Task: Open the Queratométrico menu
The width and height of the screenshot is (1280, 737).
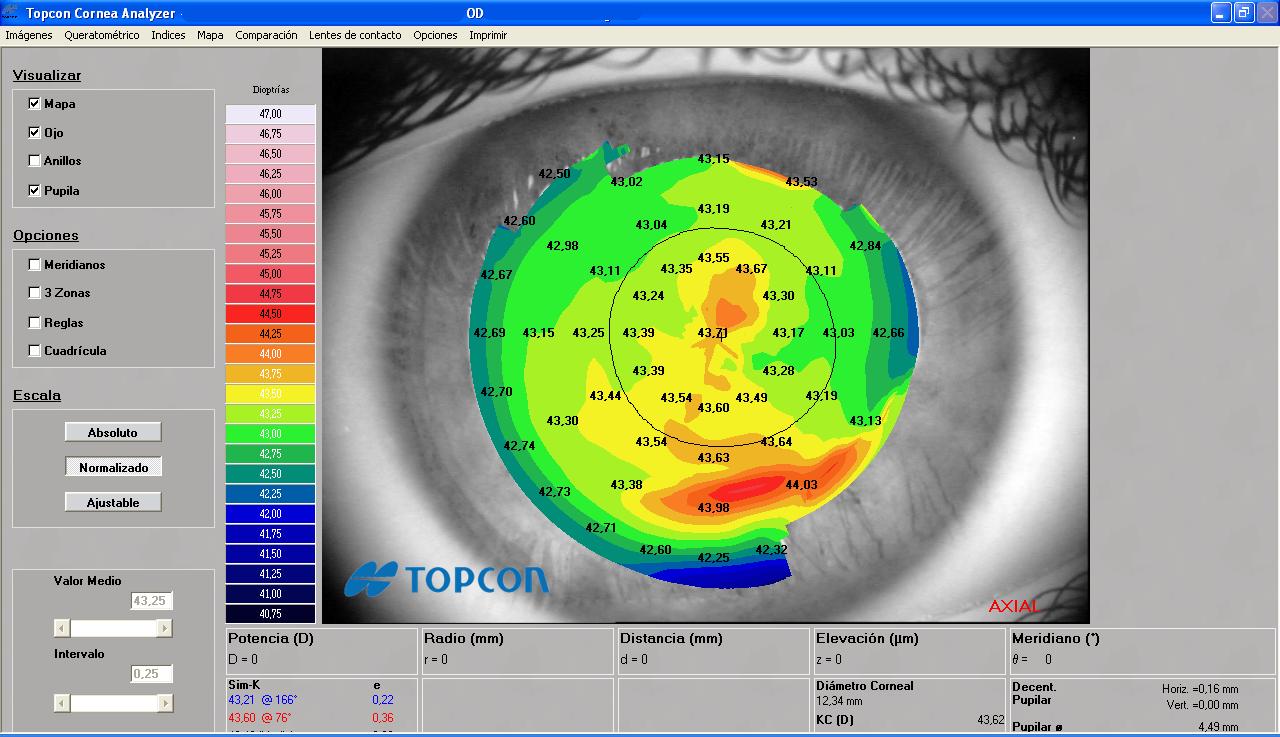Action: 102,35
